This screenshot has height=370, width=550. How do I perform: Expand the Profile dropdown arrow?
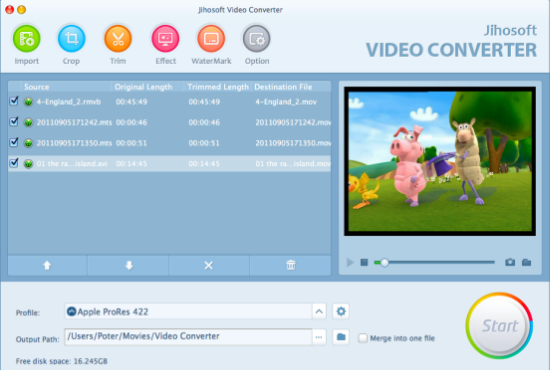coord(319,311)
